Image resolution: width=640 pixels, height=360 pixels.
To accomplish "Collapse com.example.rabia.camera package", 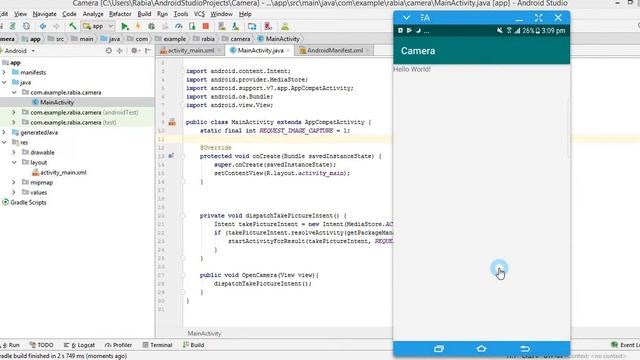I will [x=14, y=93].
